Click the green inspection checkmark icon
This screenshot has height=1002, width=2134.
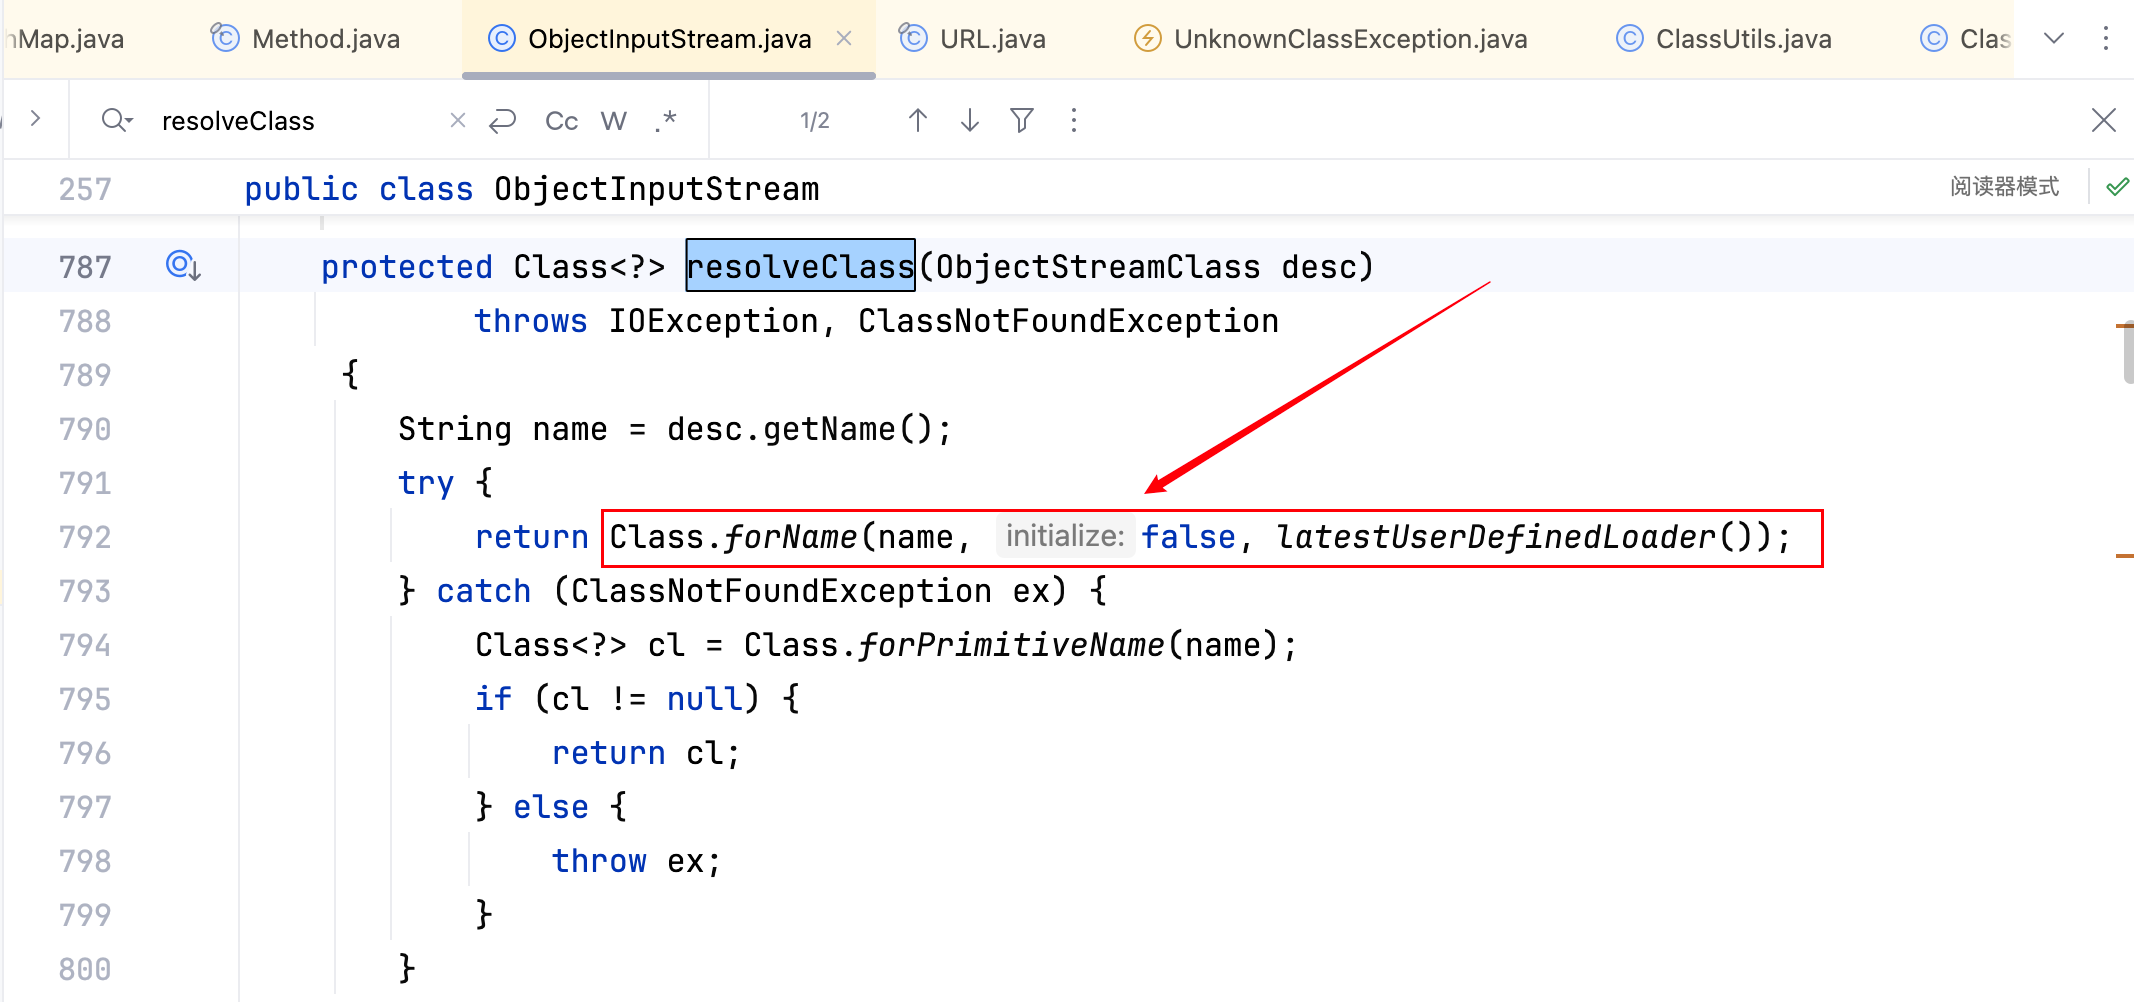pos(2116,187)
